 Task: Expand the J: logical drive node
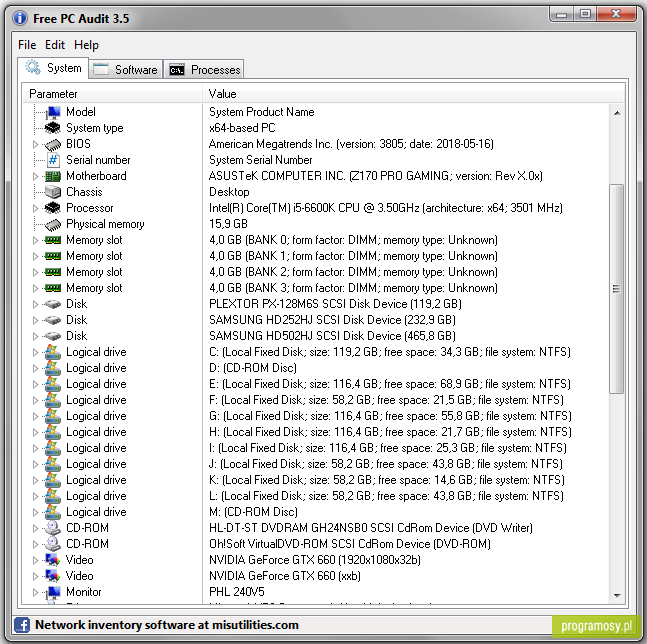click(35, 465)
